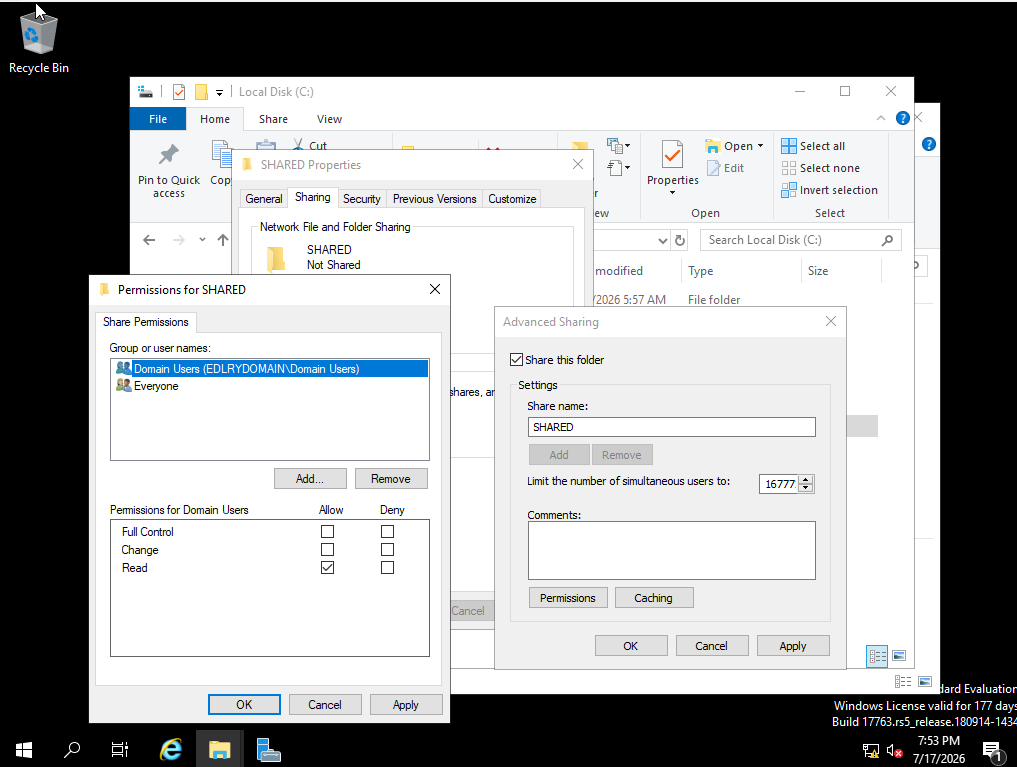1017x767 pixels.
Task: Click the Explorer Up arrow
Action: (x=223, y=240)
